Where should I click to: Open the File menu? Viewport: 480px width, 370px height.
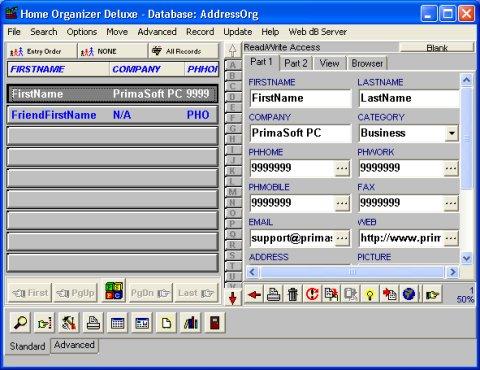[x=14, y=32]
